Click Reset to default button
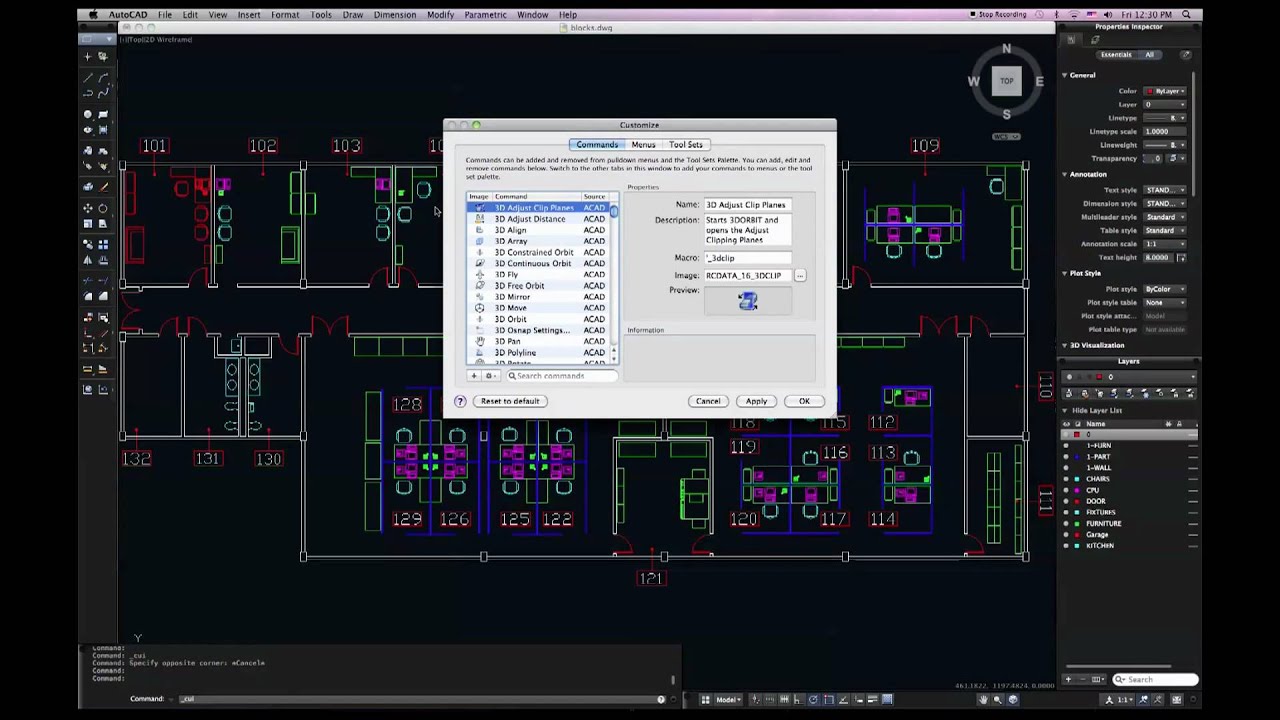Image resolution: width=1280 pixels, height=720 pixels. coord(510,401)
